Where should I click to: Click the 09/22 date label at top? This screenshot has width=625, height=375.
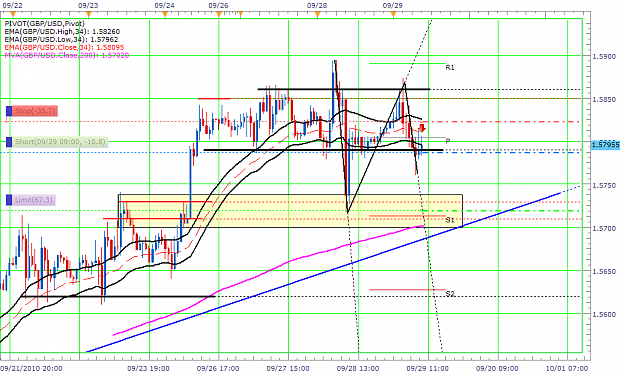click(x=12, y=5)
